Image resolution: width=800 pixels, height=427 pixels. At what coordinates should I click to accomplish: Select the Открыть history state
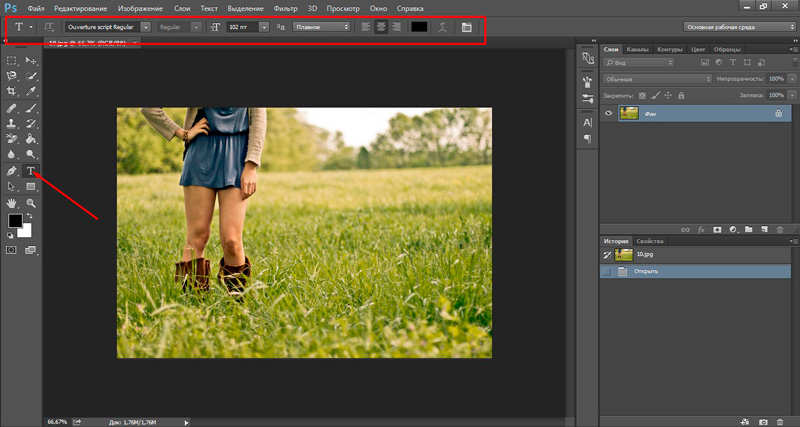(x=646, y=271)
